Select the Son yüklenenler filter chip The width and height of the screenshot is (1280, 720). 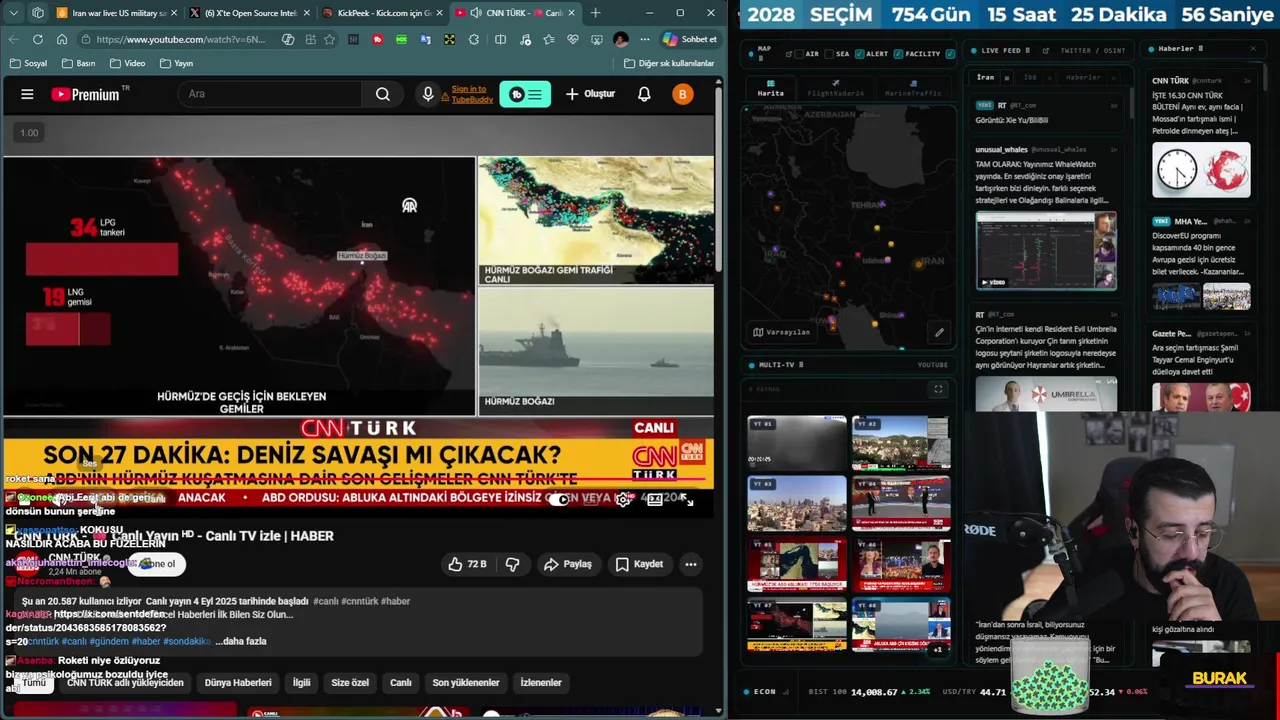(466, 683)
